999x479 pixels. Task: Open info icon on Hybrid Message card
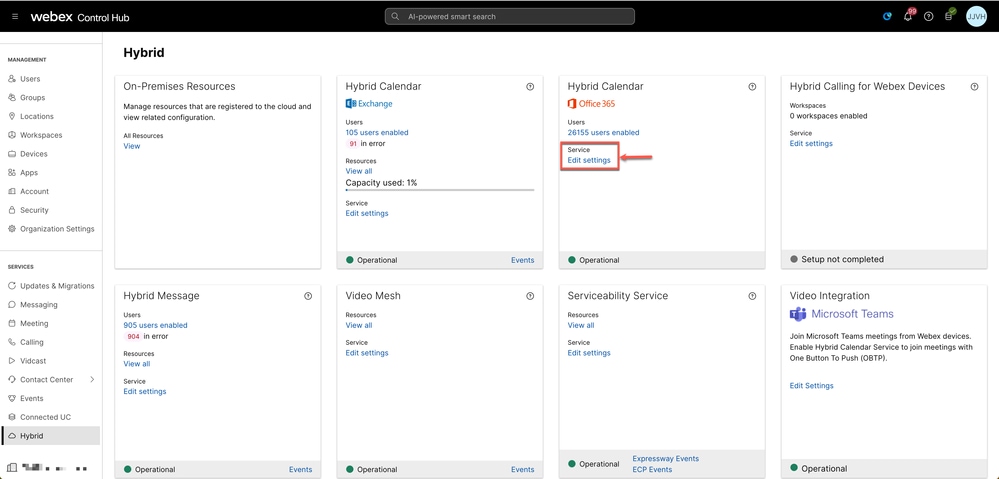[x=308, y=296]
